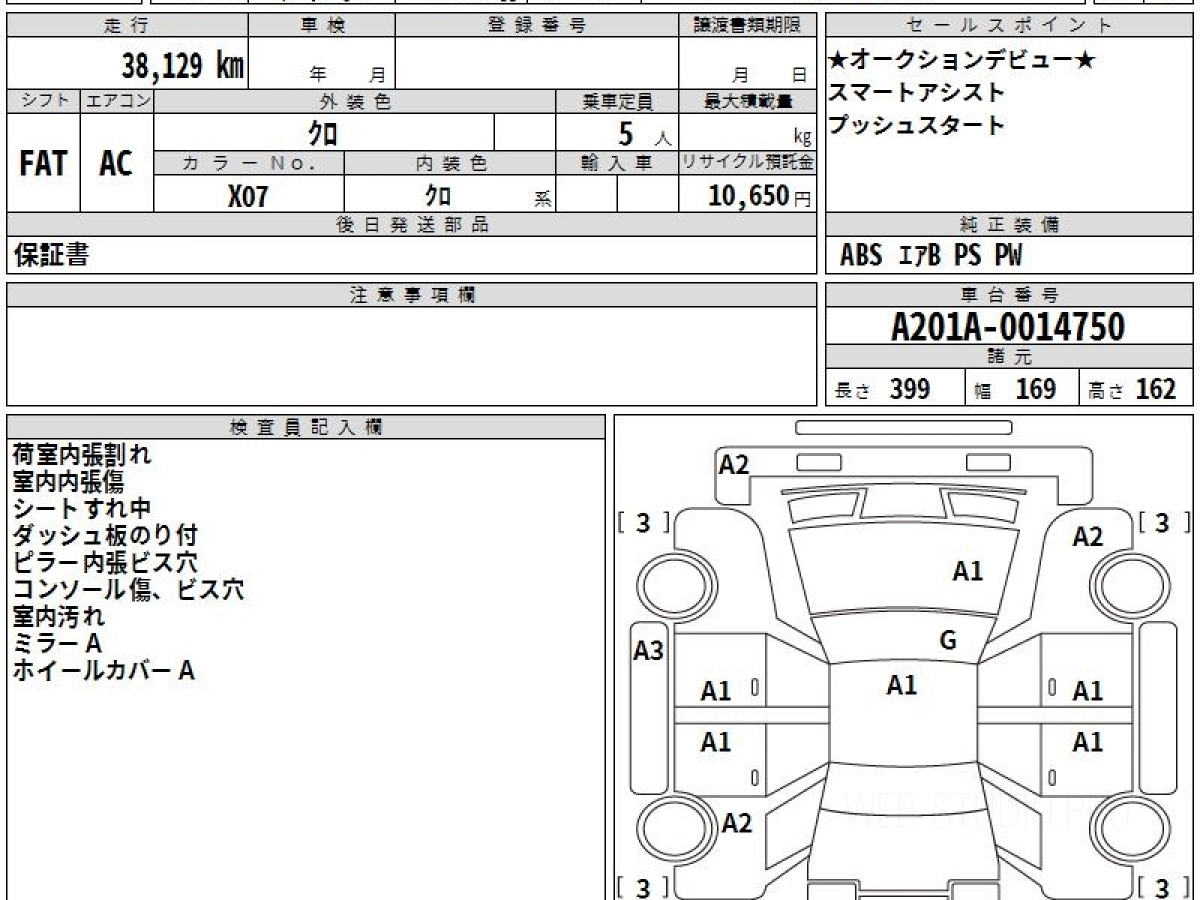Click the 輸入車 label
Viewport: 1200px width, 900px height.
pos(617,164)
